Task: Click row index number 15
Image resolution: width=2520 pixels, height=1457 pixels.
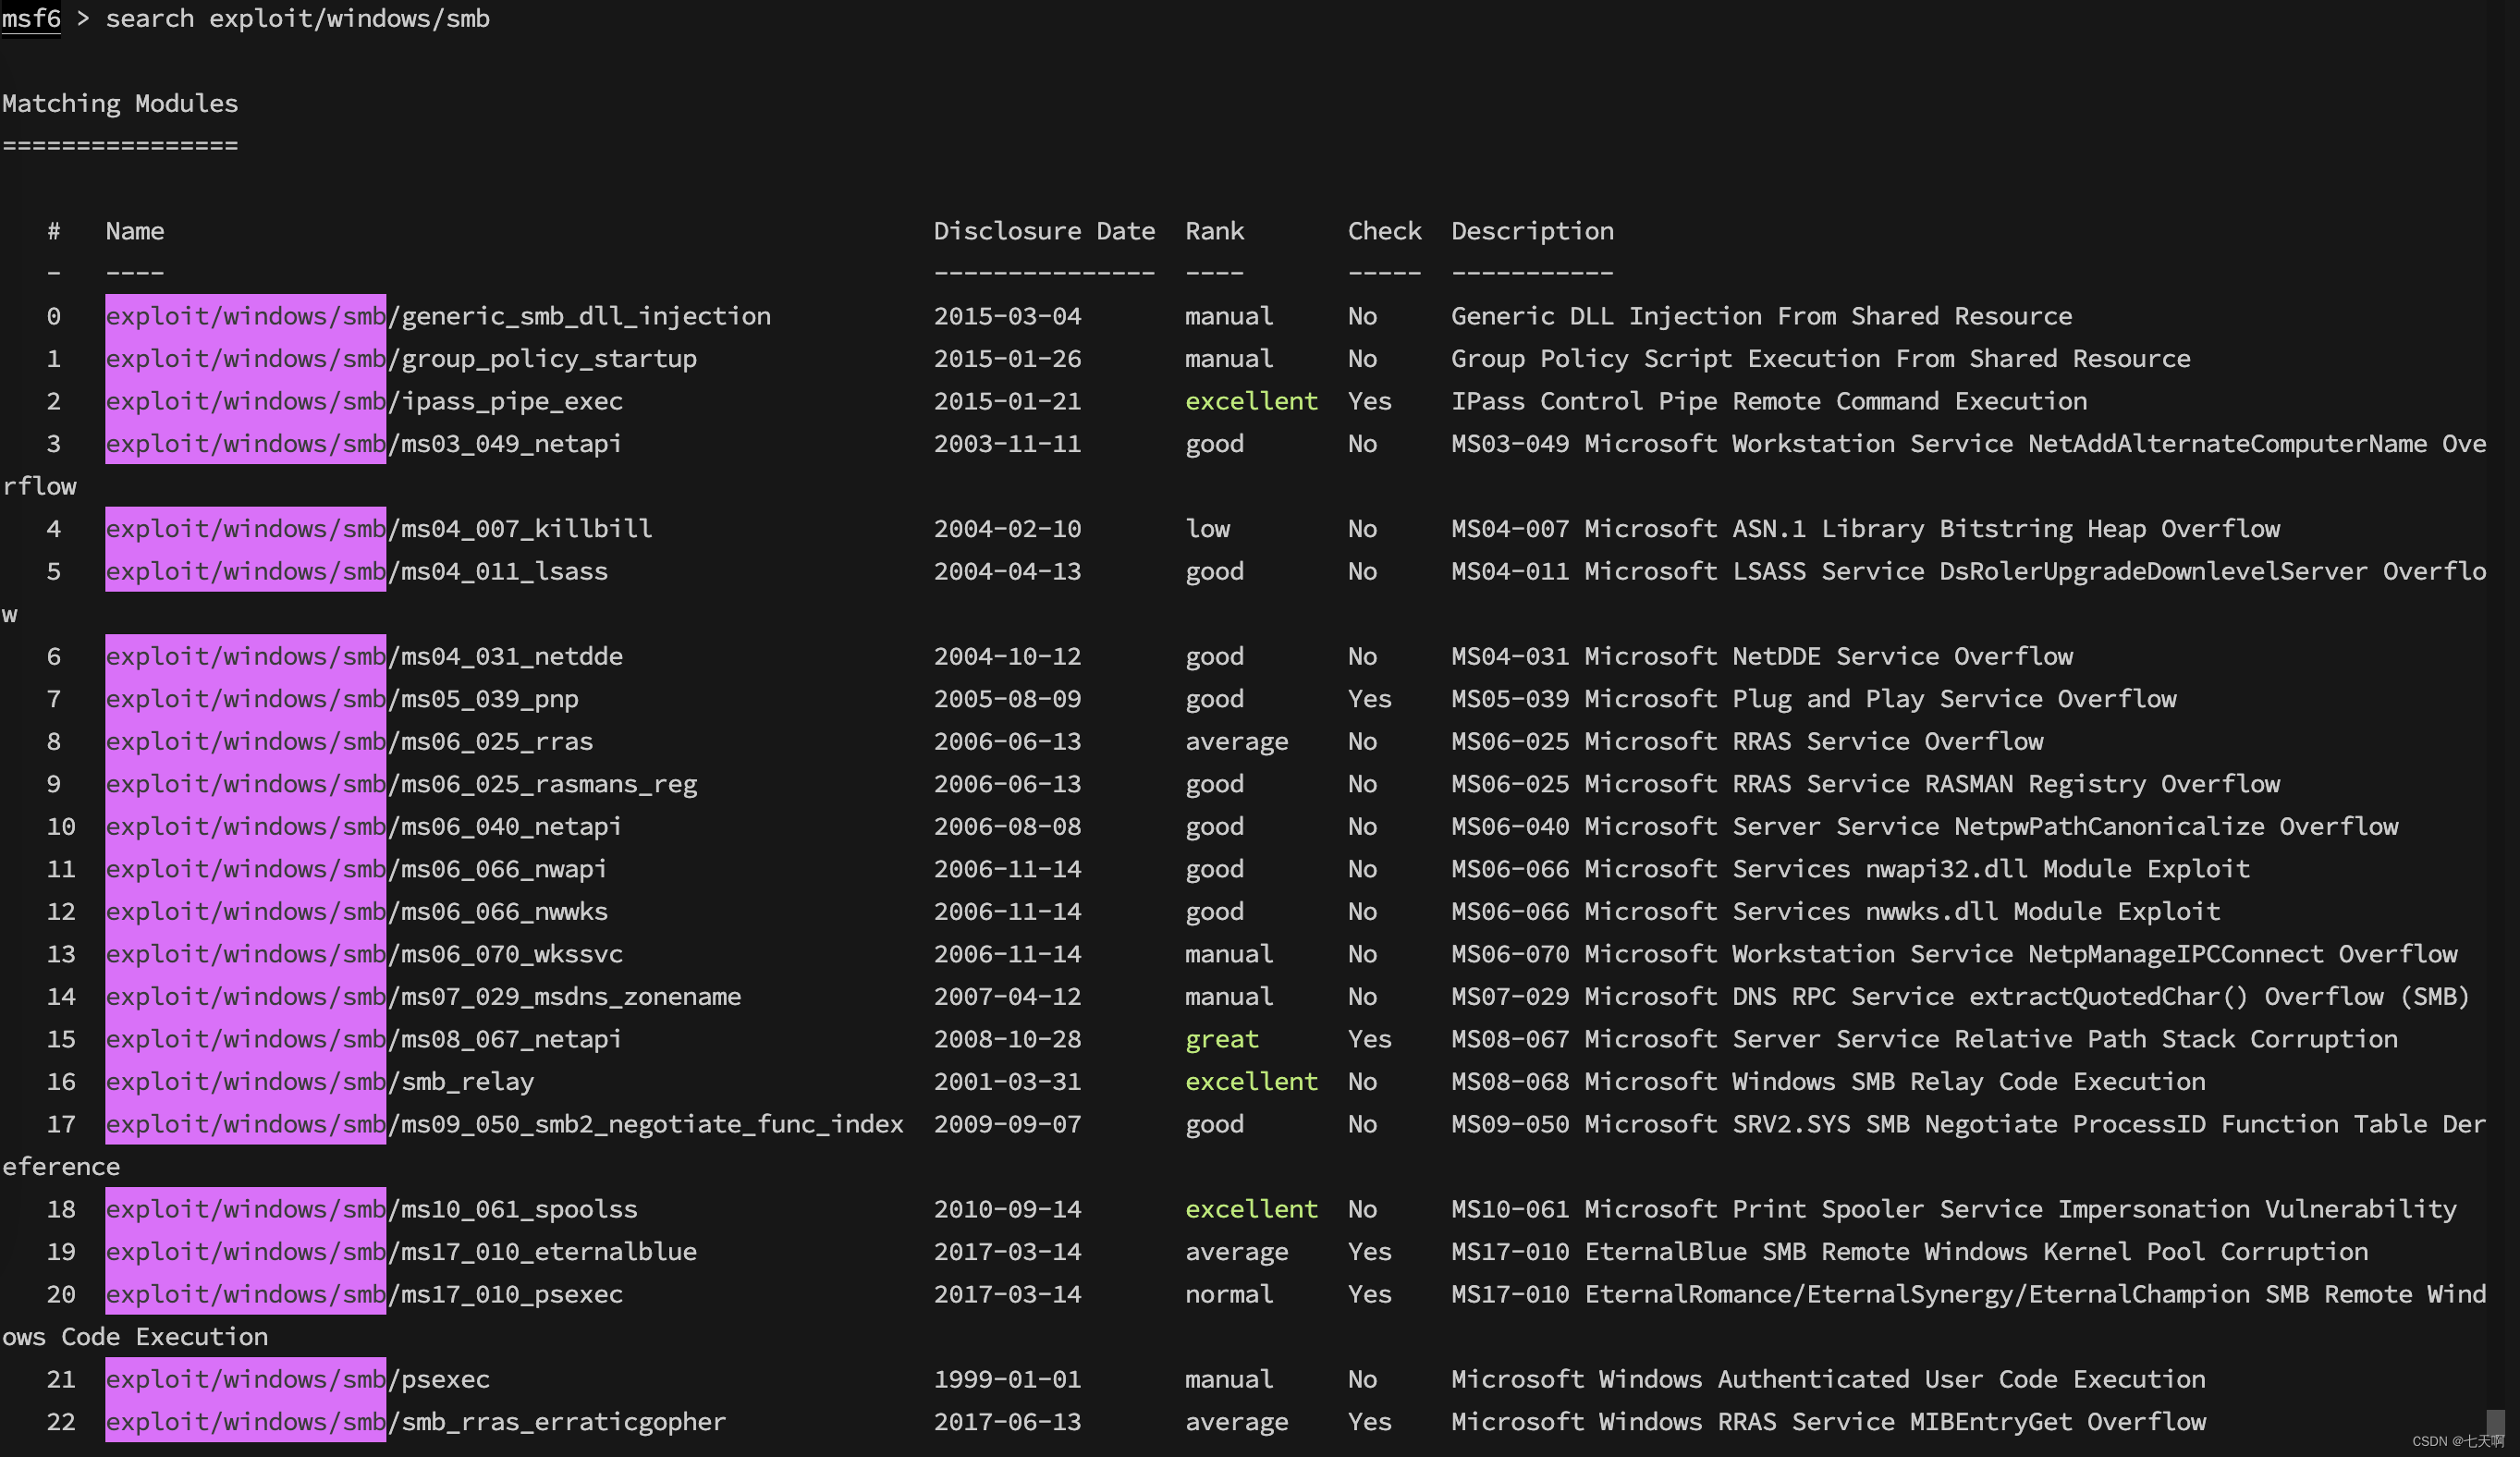Action: click(x=61, y=1038)
